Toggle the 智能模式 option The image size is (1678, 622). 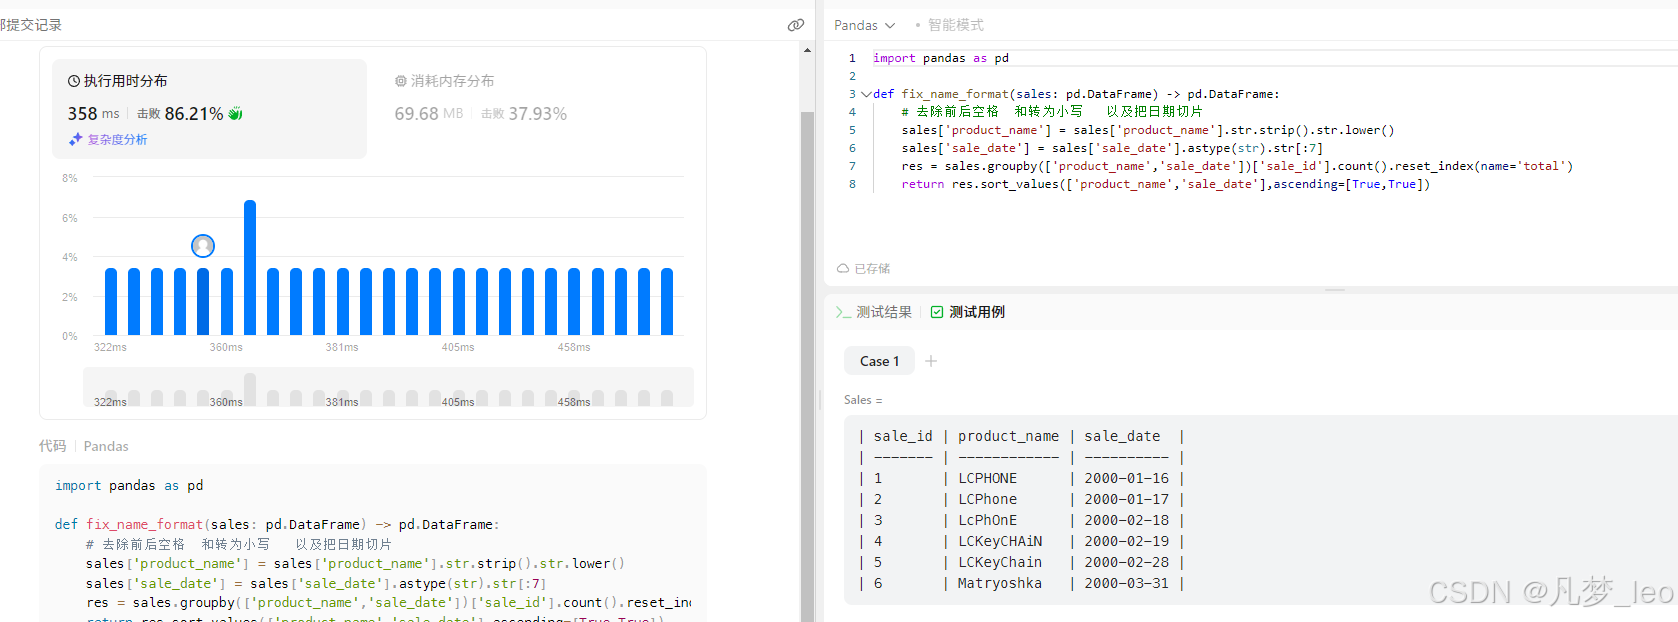tap(955, 25)
